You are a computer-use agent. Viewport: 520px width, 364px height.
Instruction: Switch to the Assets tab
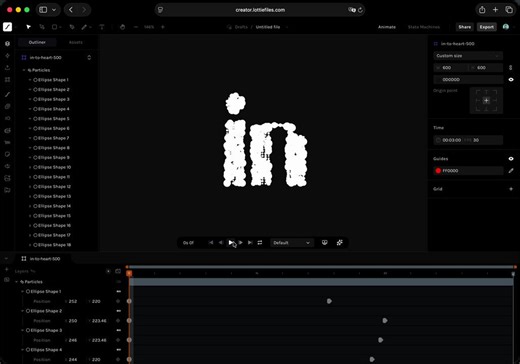pos(76,42)
